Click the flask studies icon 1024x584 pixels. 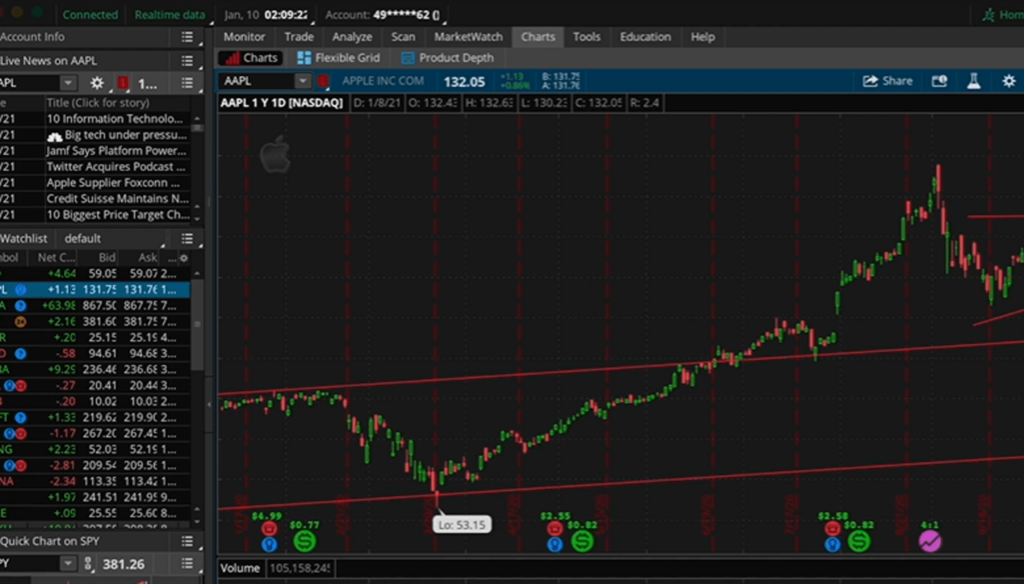(x=972, y=81)
